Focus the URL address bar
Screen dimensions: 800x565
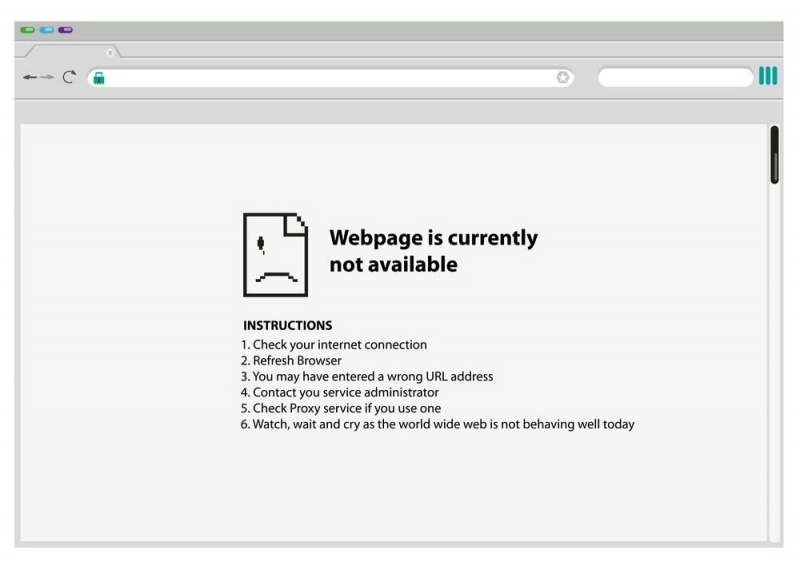[331, 78]
